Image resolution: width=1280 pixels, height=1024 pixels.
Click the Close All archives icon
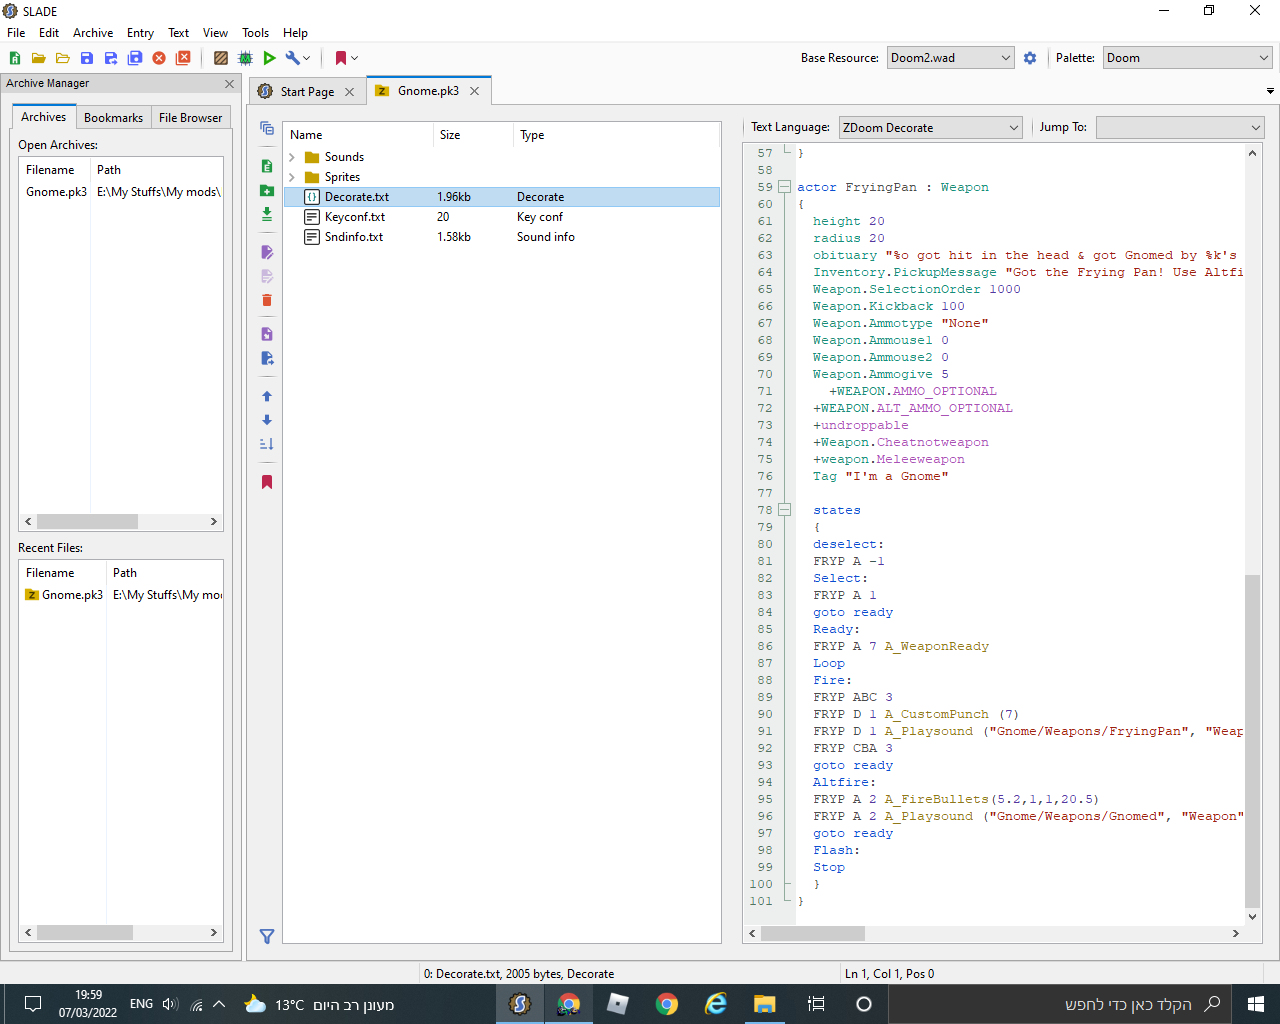point(183,58)
